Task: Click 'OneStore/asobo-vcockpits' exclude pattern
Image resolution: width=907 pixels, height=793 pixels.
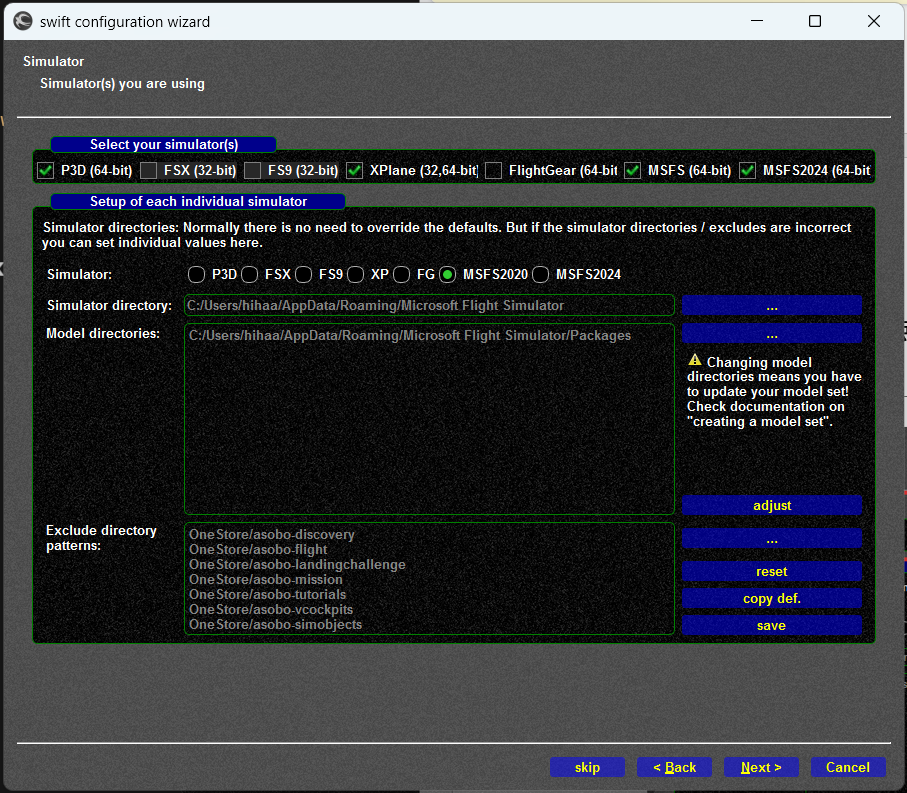Action: click(271, 610)
